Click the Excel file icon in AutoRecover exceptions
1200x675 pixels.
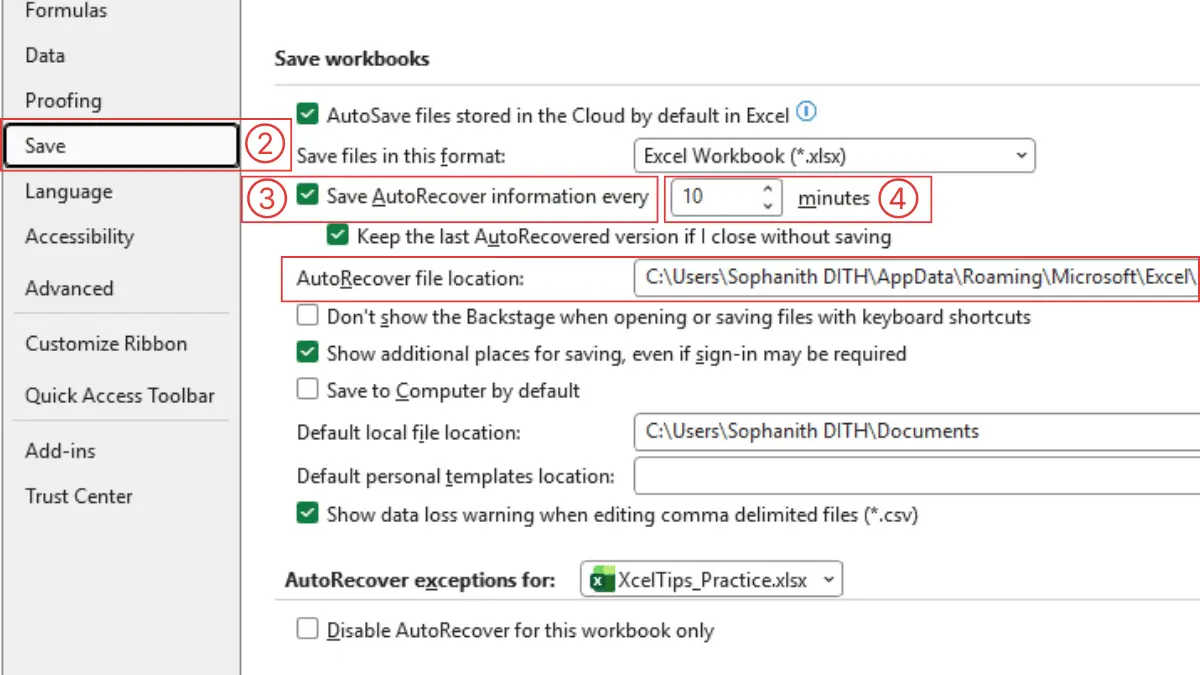[602, 579]
